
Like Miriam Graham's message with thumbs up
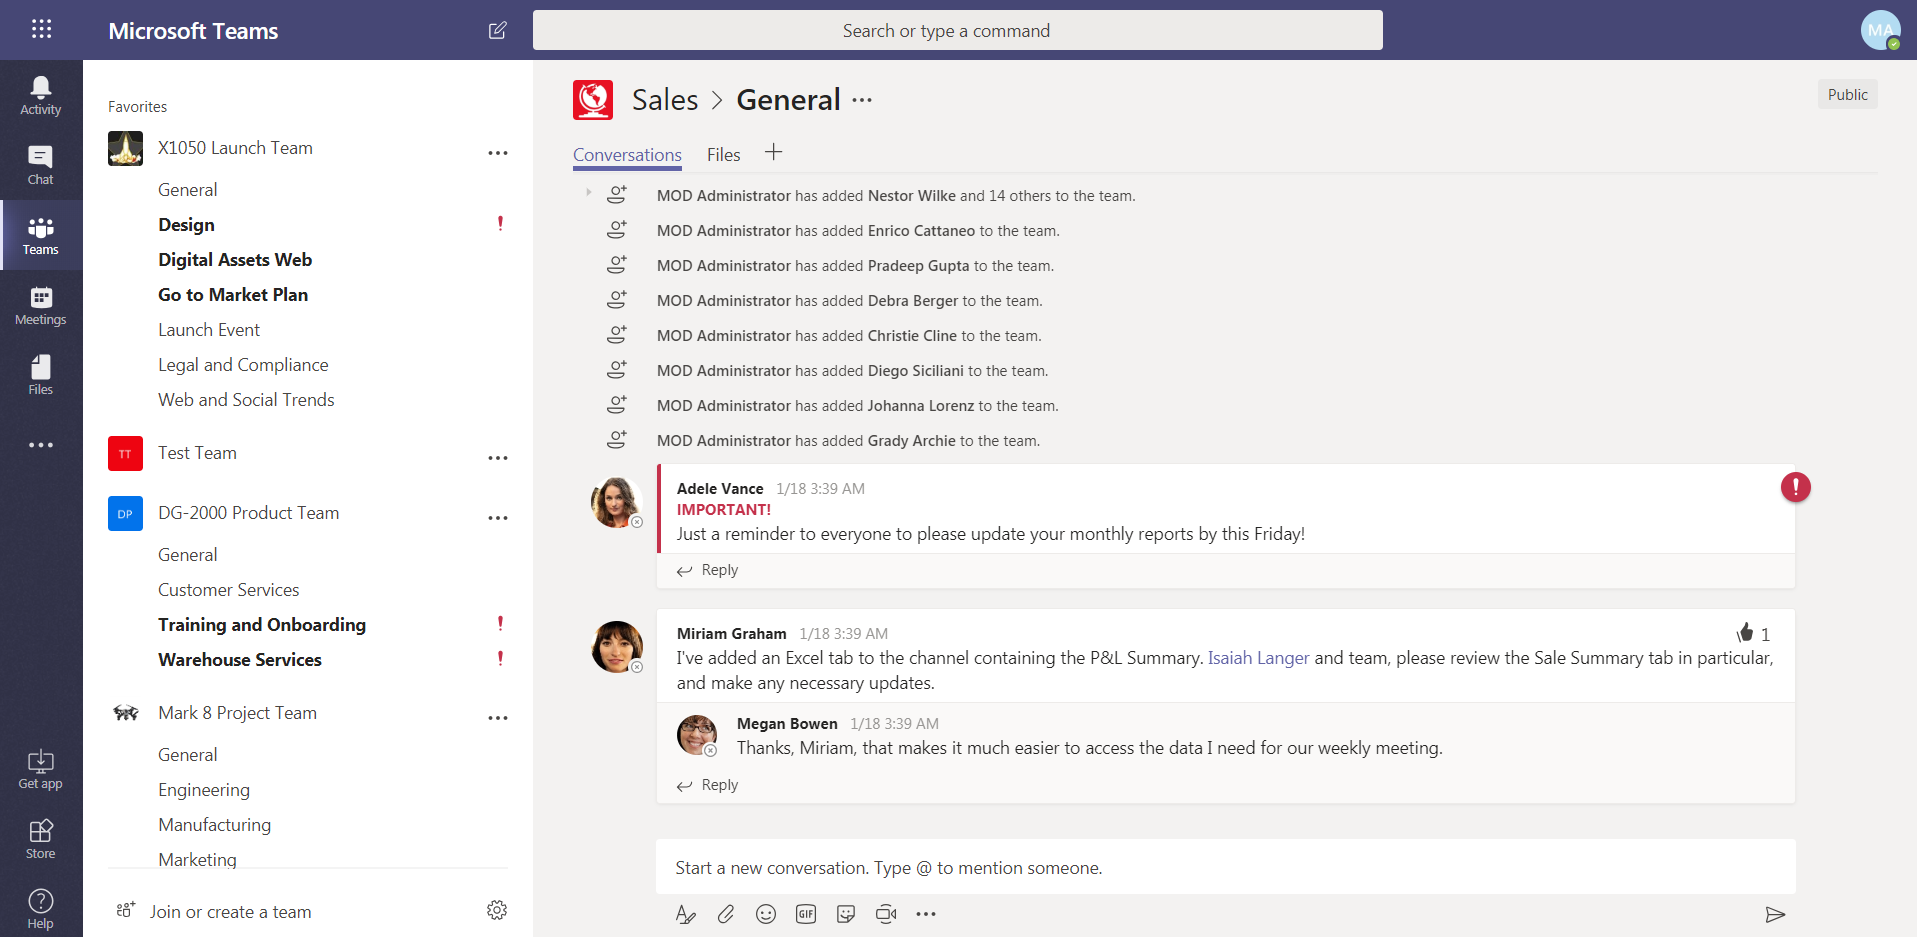coord(1746,633)
